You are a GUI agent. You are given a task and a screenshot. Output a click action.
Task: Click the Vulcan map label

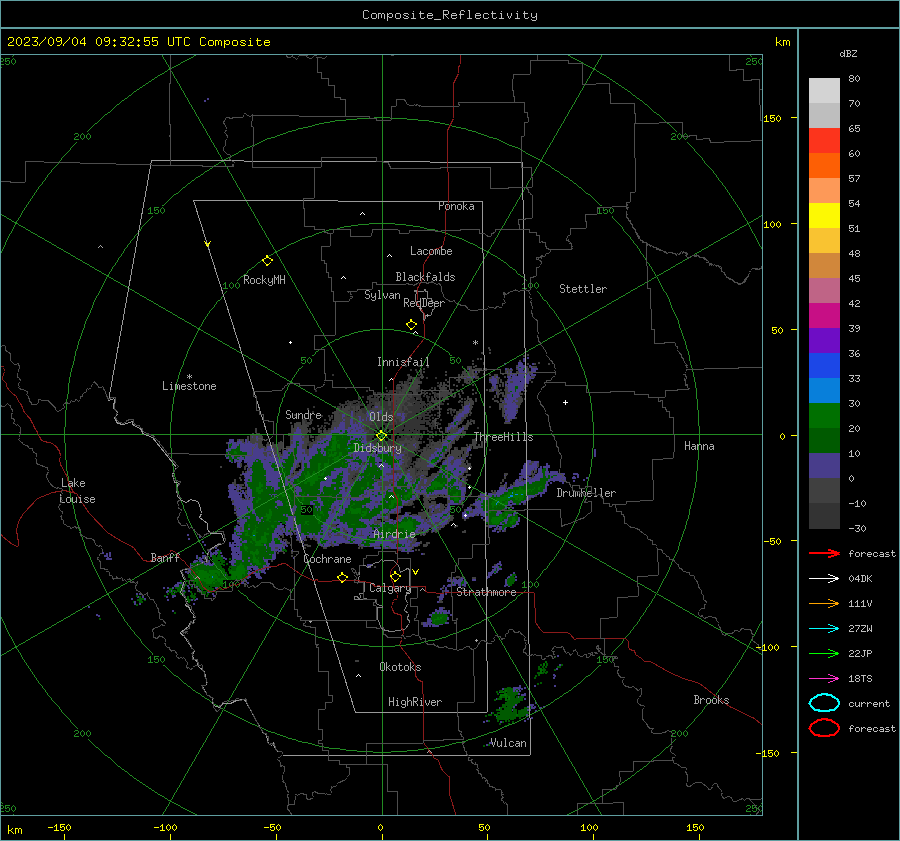coord(508,743)
